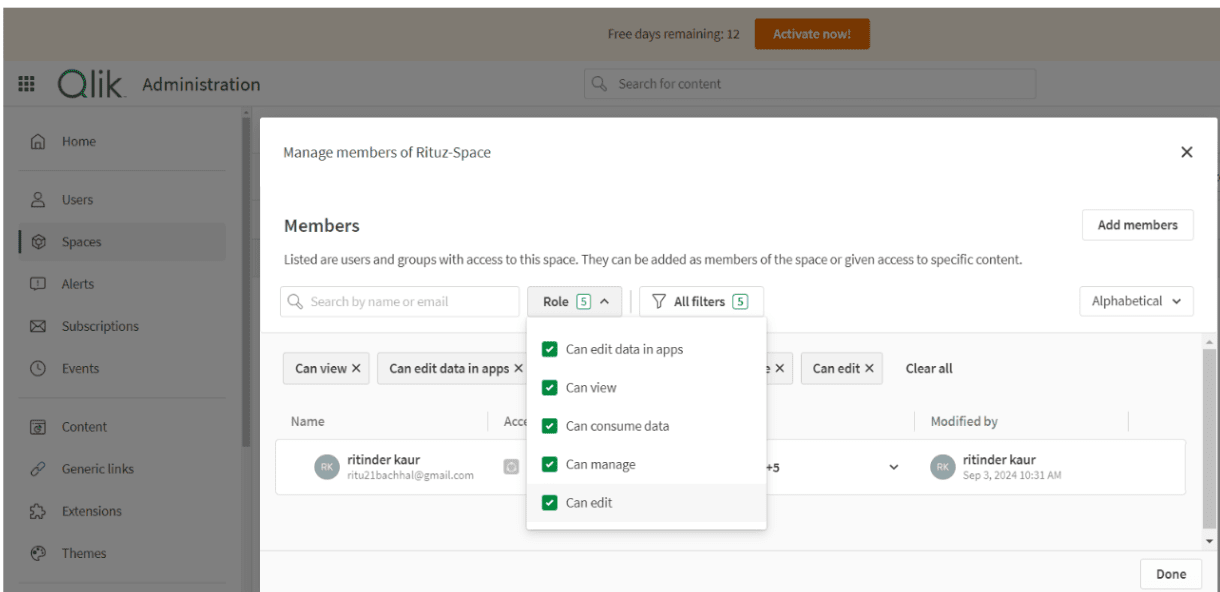The image size is (1220, 592).
Task: Click the Spaces icon in the sidebar
Action: tap(40, 241)
